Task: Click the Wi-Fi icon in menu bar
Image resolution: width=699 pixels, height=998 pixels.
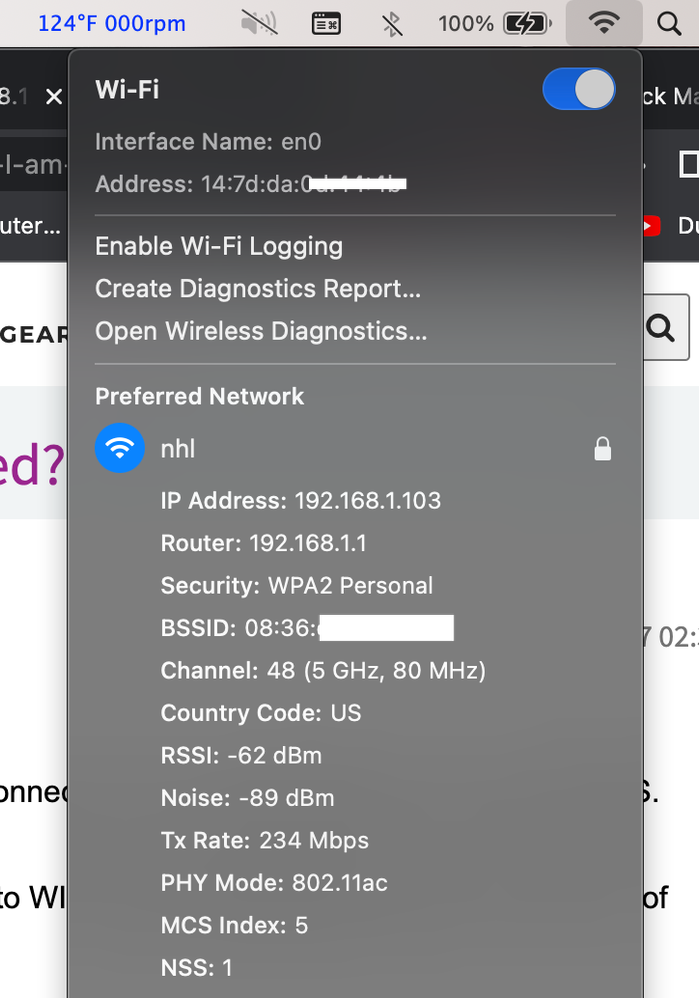Action: click(602, 23)
